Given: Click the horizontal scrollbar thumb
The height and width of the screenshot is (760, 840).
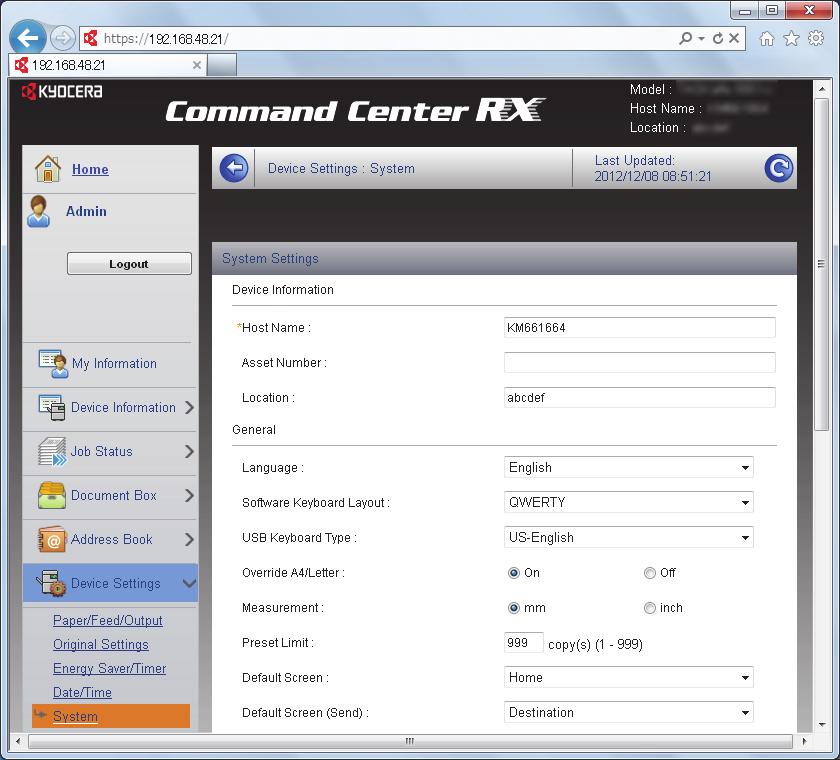Looking at the screenshot, I should tap(410, 741).
